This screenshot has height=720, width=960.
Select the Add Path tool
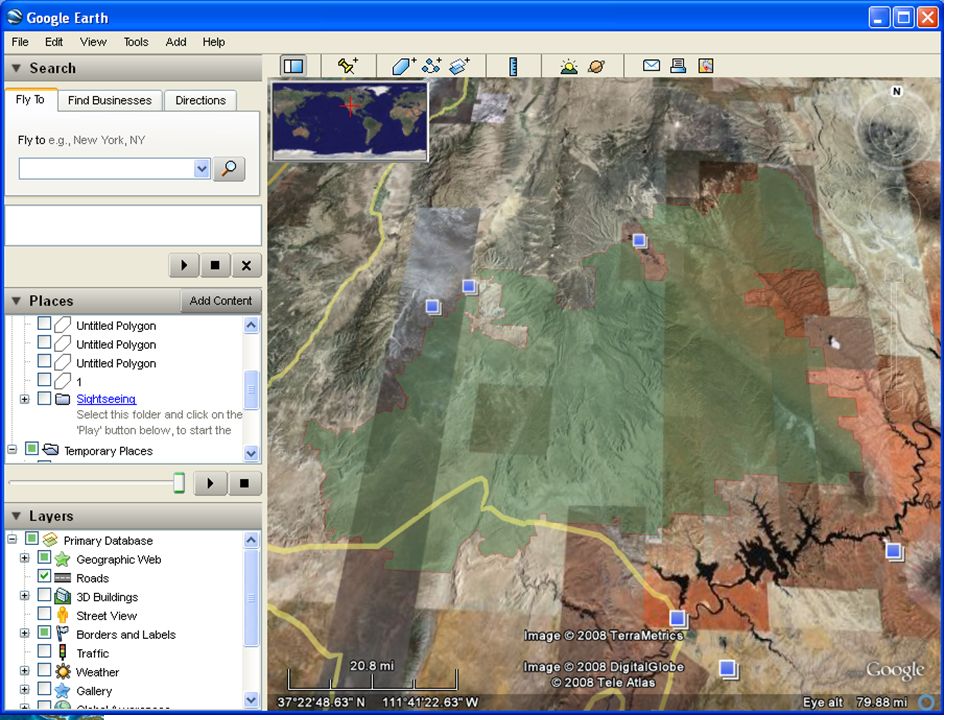432,66
